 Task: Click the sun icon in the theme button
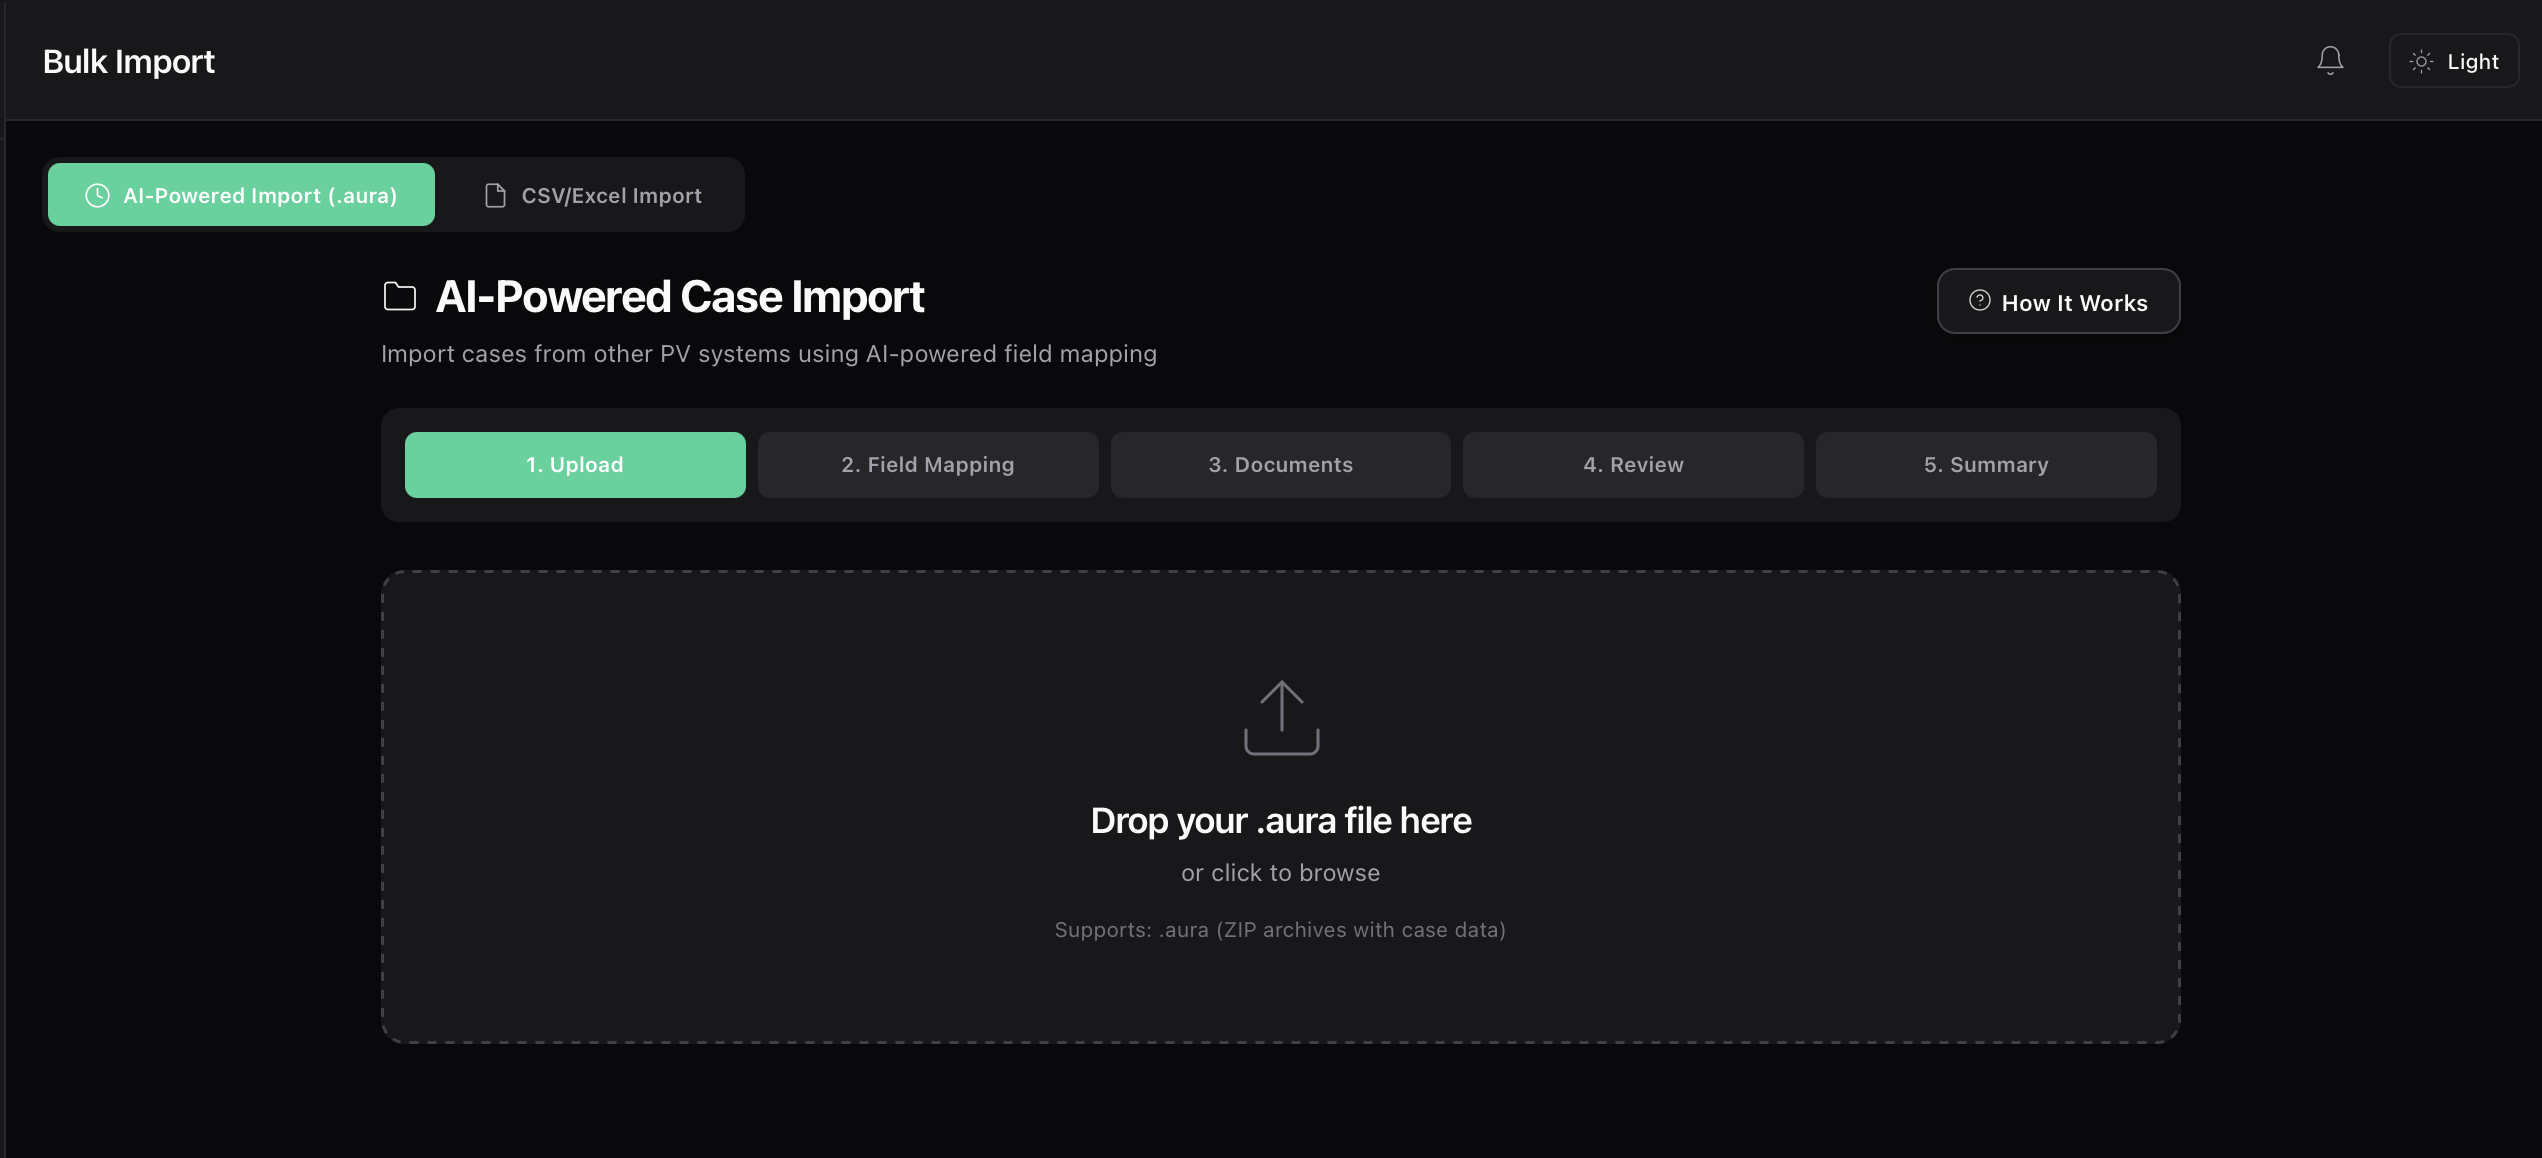coord(2421,61)
